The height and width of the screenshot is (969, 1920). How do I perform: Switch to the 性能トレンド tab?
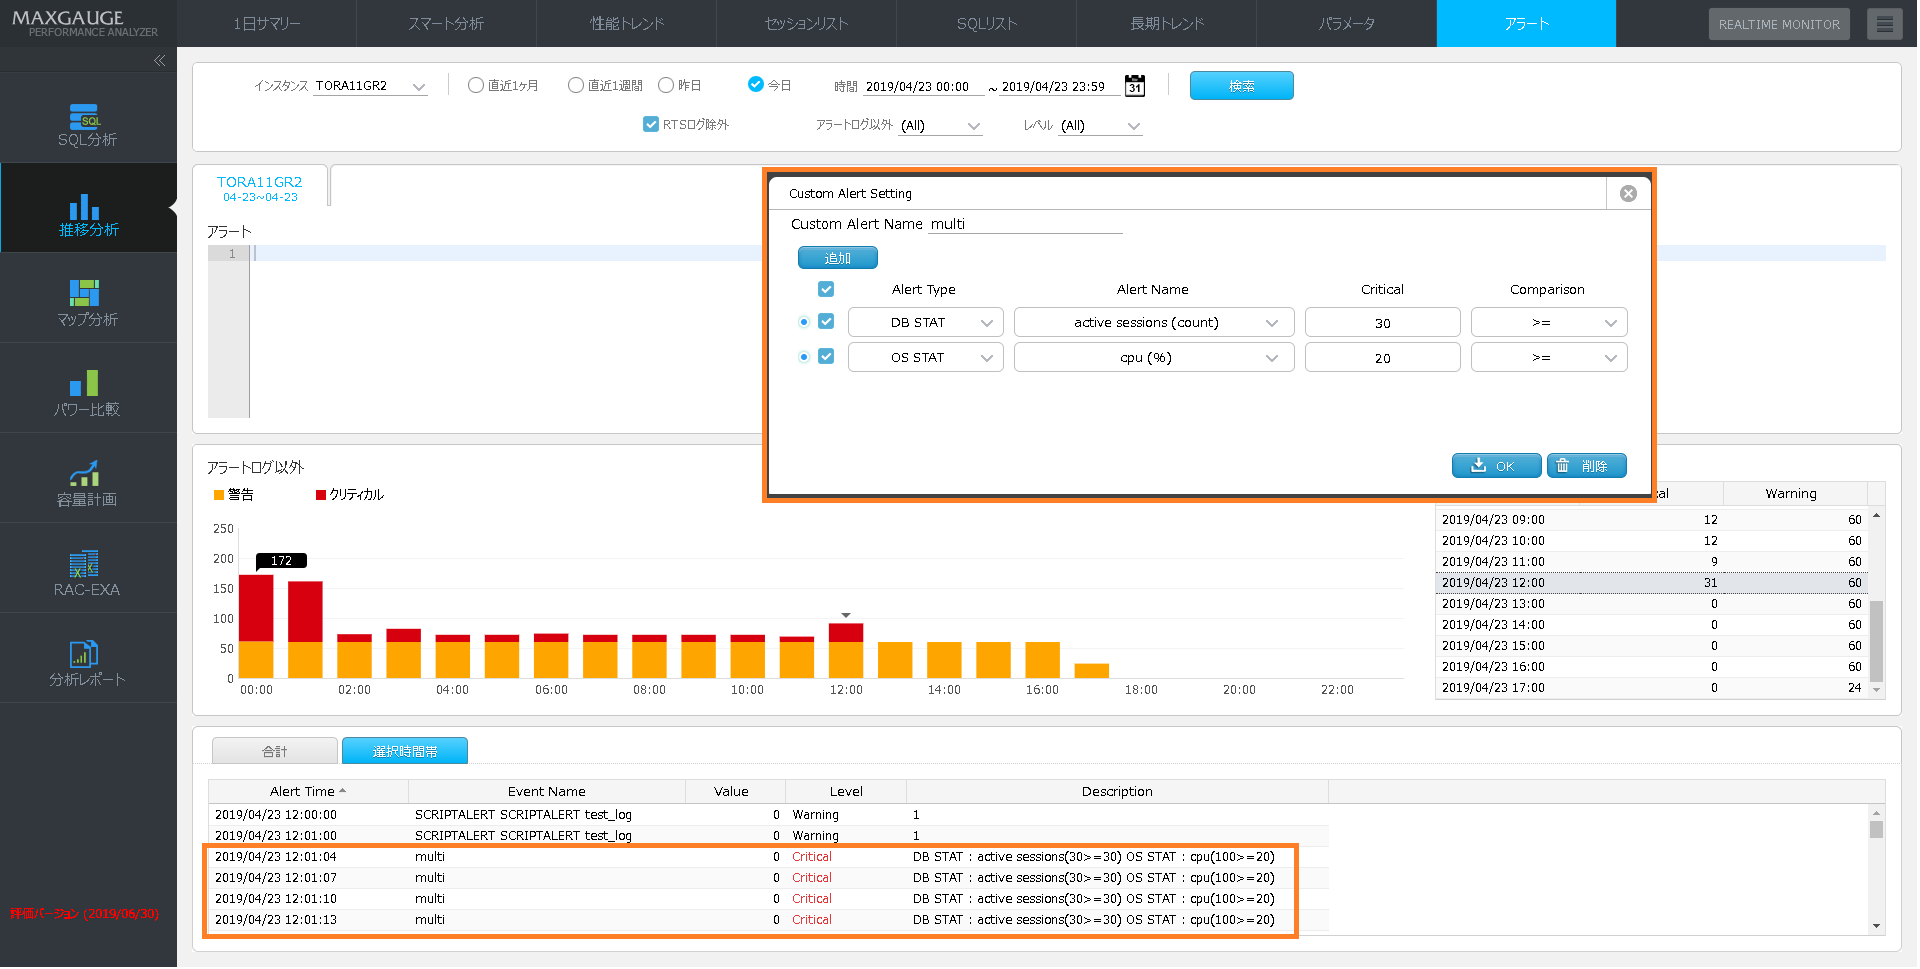click(627, 24)
